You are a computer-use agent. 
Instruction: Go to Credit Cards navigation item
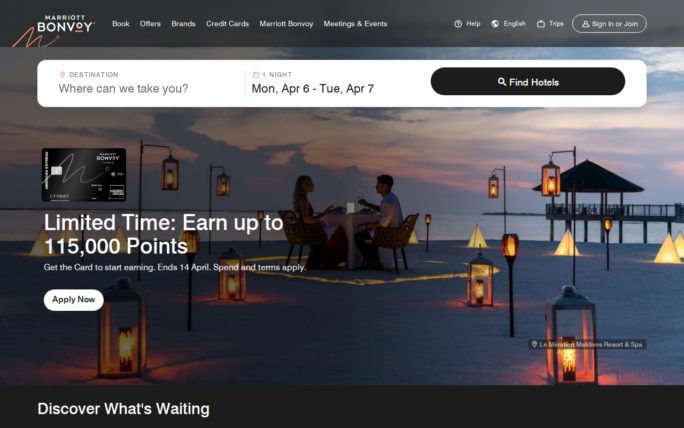pos(227,24)
